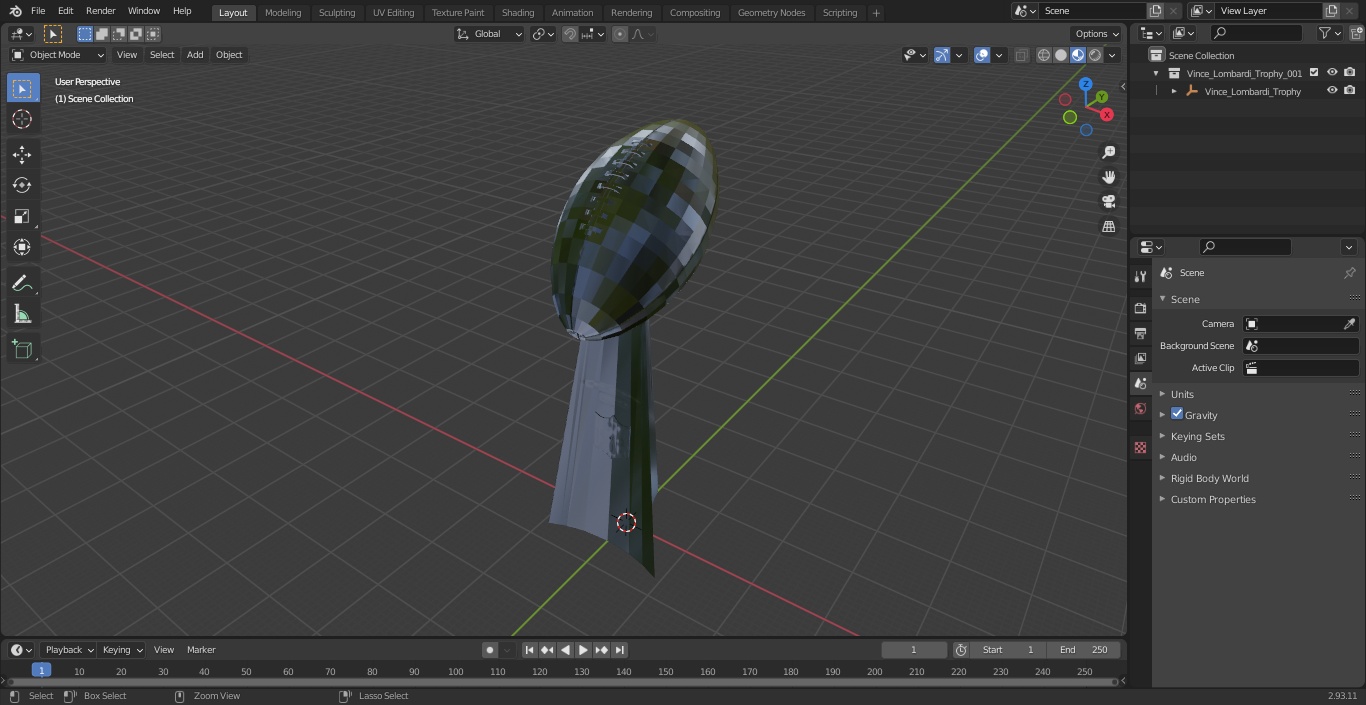Select the Cursor tool in the toolbar
This screenshot has width=1366, height=705.
tap(22, 119)
